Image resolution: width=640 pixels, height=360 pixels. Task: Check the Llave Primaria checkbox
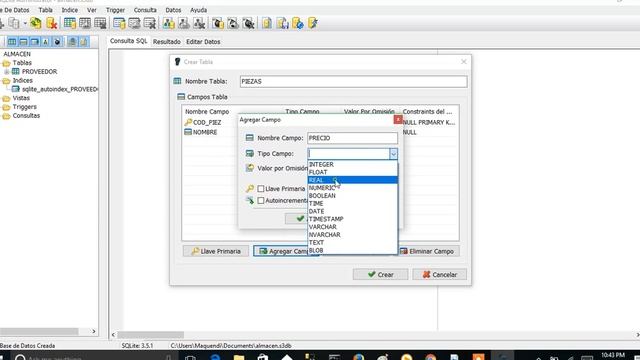pos(261,189)
